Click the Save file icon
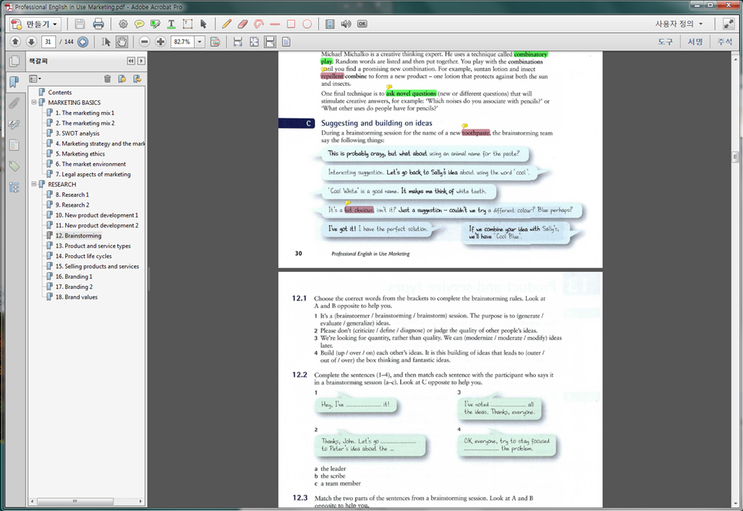The image size is (743, 511). (x=80, y=24)
